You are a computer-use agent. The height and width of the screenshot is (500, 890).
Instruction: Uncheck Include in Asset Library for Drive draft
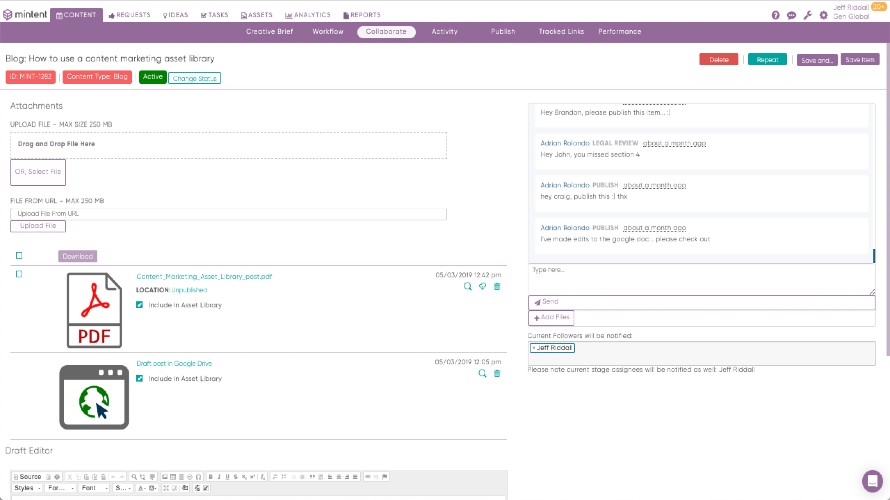click(139, 379)
